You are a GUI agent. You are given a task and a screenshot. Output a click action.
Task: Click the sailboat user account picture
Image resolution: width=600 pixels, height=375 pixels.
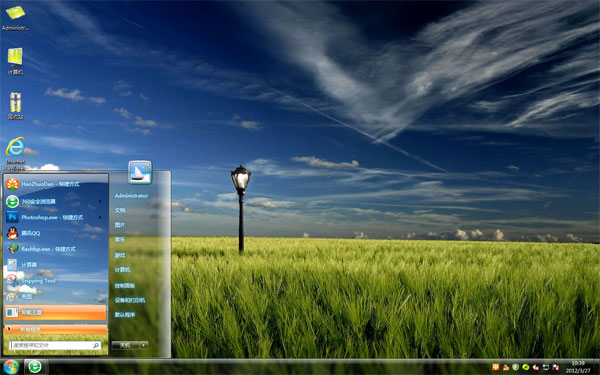(x=140, y=172)
